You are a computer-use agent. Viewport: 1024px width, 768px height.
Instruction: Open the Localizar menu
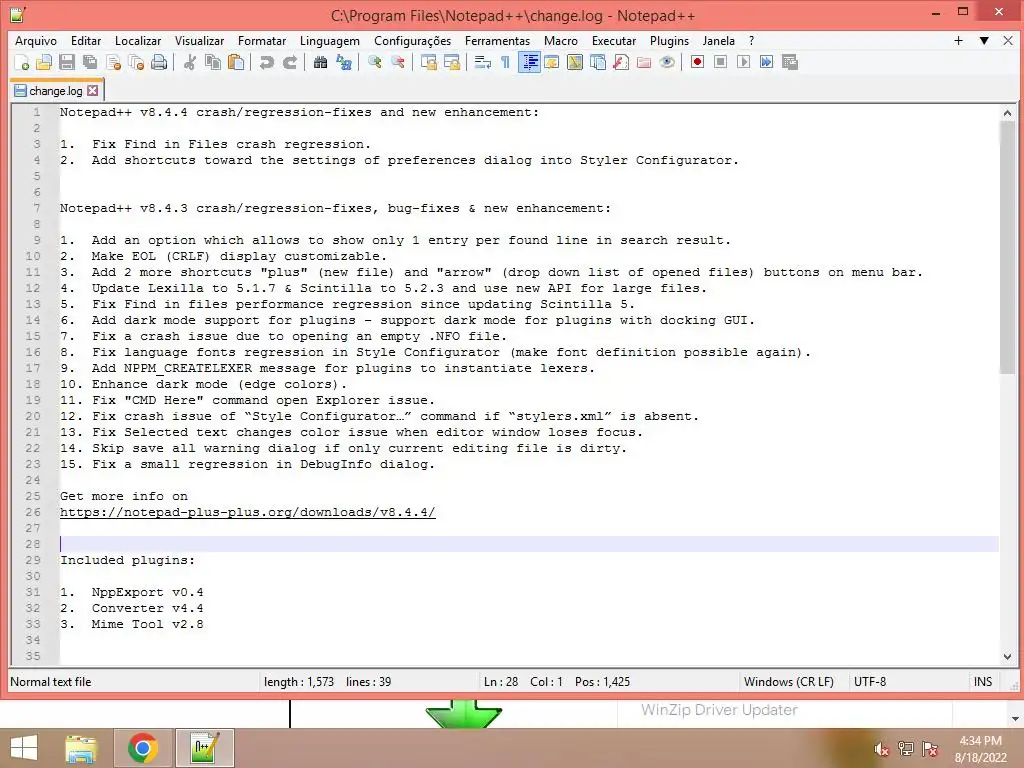click(x=138, y=40)
